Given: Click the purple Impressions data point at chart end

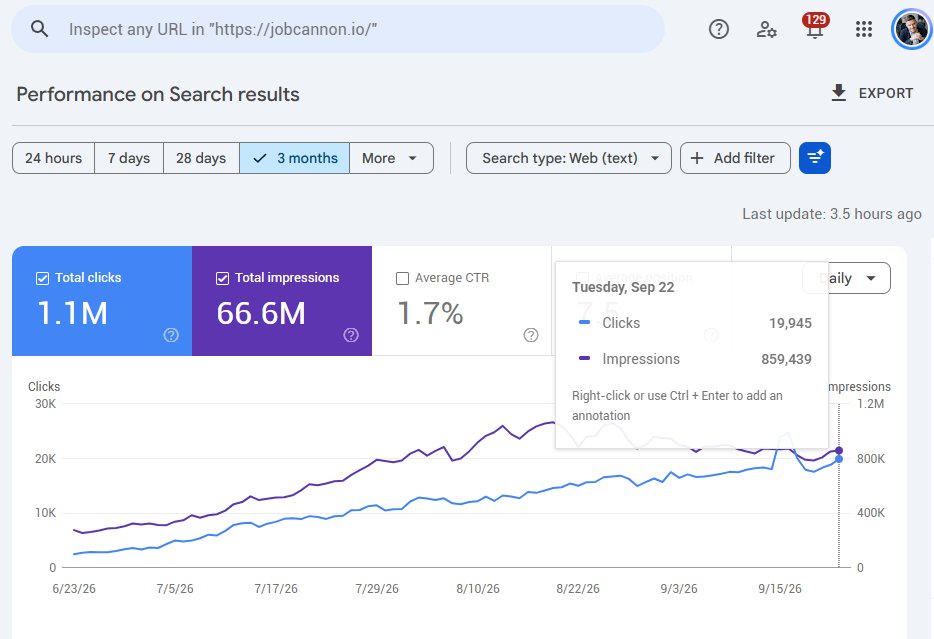Looking at the screenshot, I should click(x=839, y=451).
